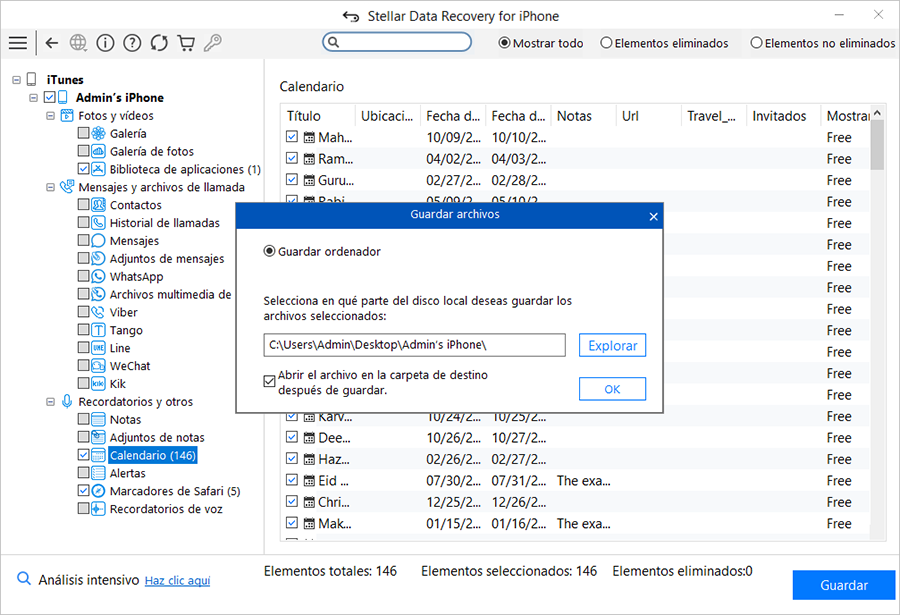The height and width of the screenshot is (615, 900).
Task: Click the Url column header
Action: coord(649,116)
